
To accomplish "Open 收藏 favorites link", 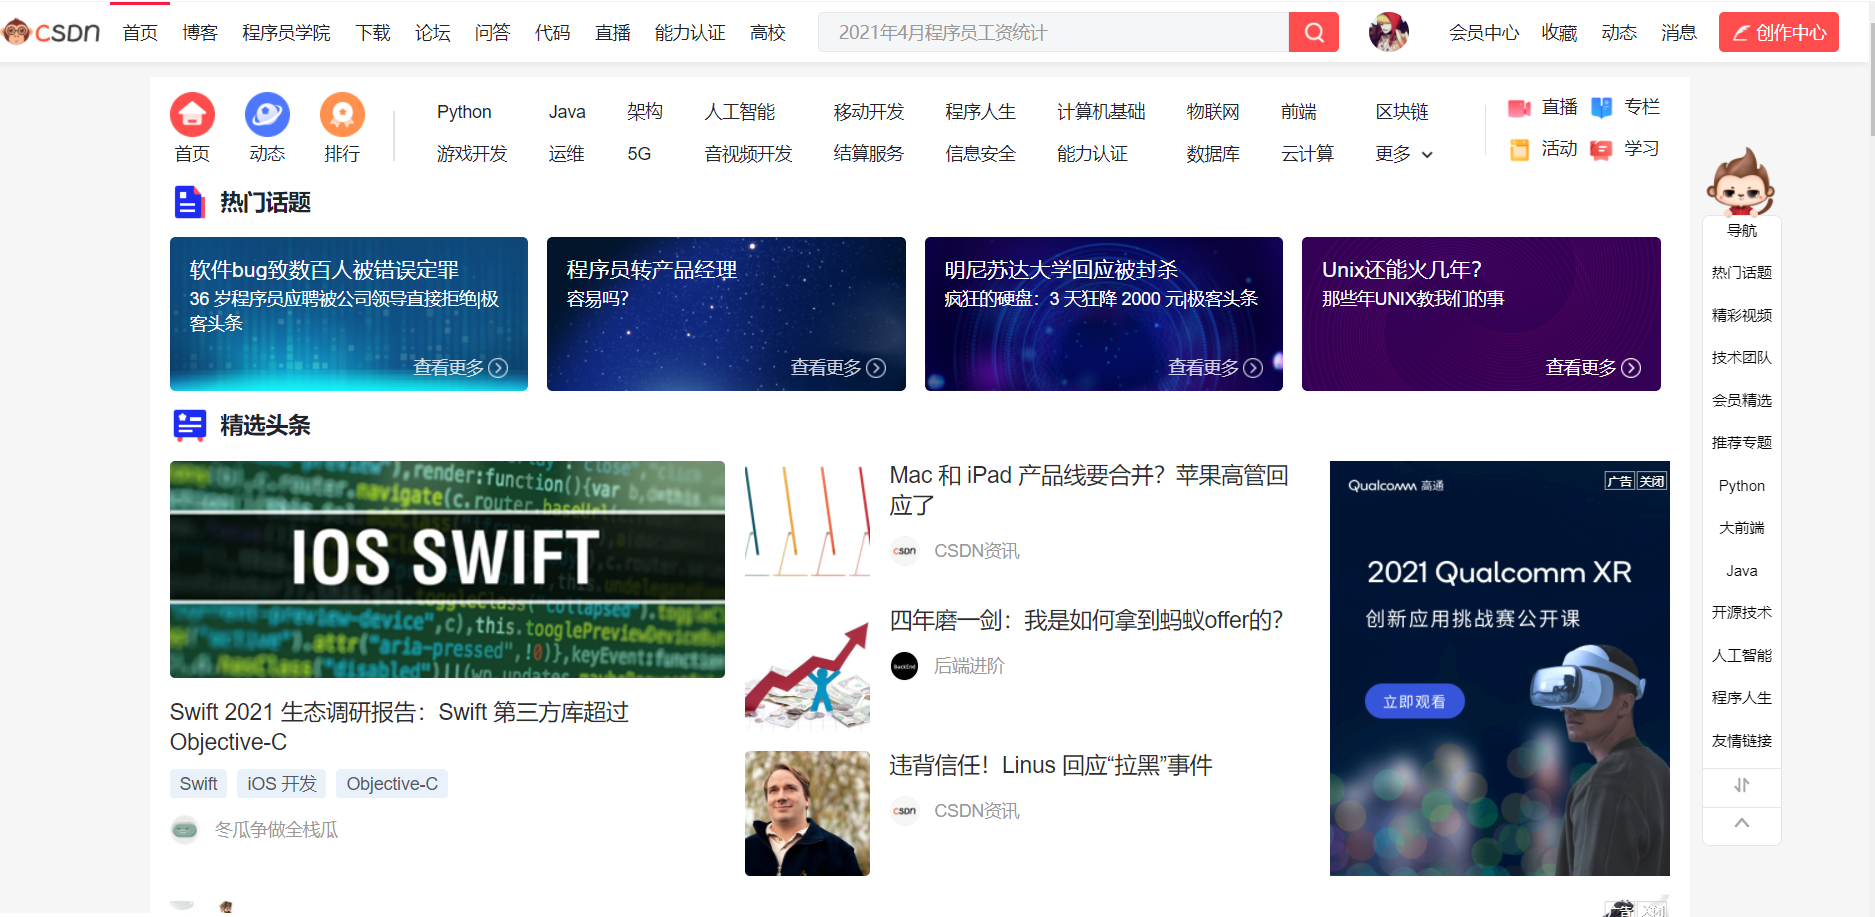I will [x=1559, y=33].
